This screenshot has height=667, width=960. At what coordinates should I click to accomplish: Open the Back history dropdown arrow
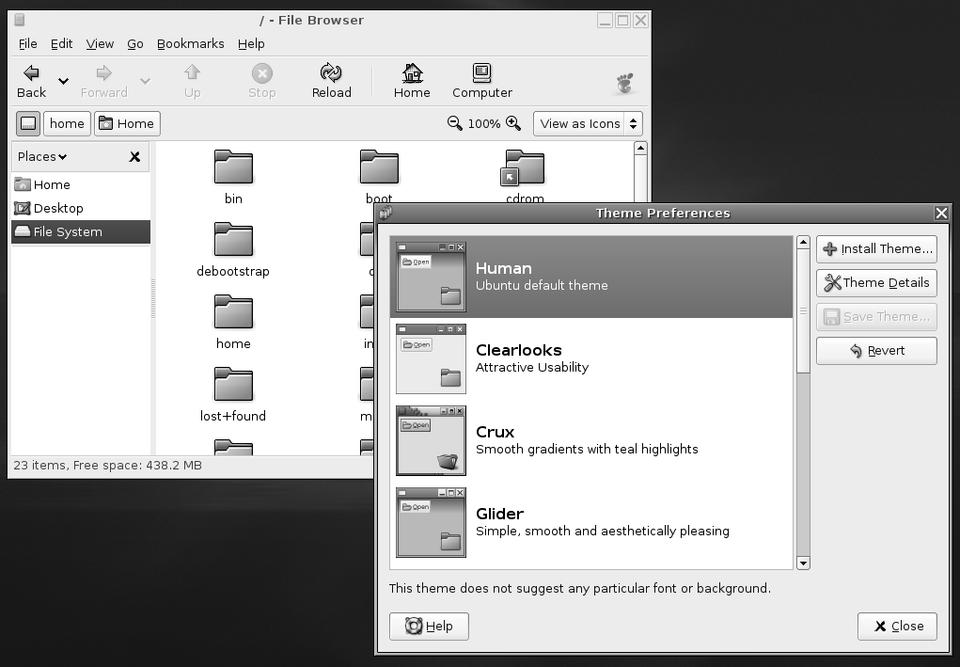pos(63,81)
